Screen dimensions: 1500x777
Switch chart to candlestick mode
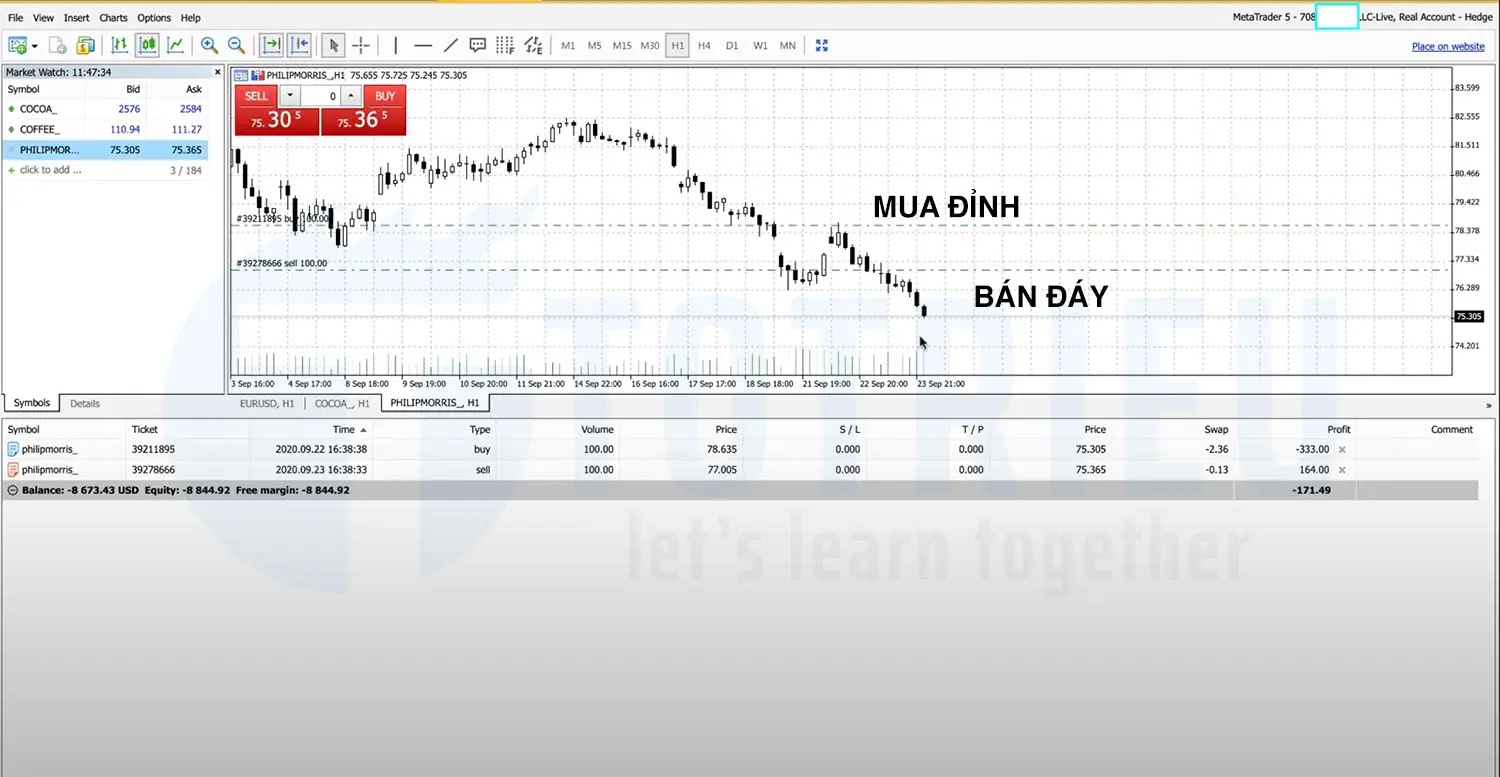coord(147,45)
